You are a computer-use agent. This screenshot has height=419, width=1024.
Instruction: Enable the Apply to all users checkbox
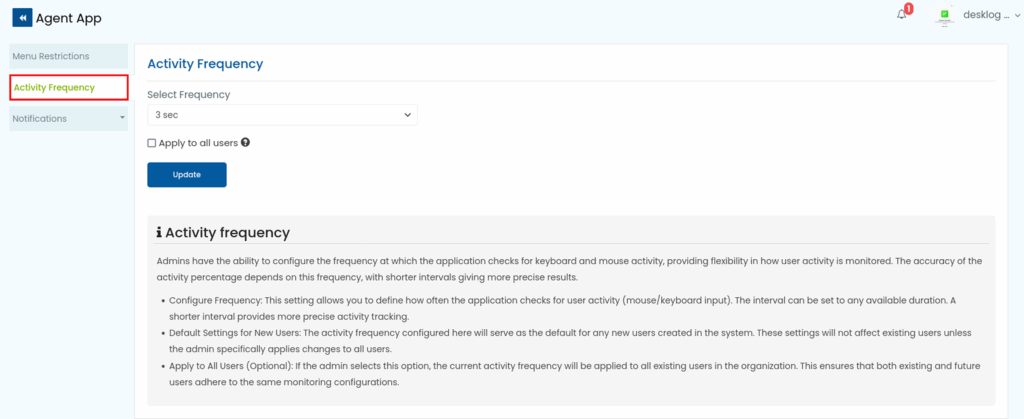(152, 143)
